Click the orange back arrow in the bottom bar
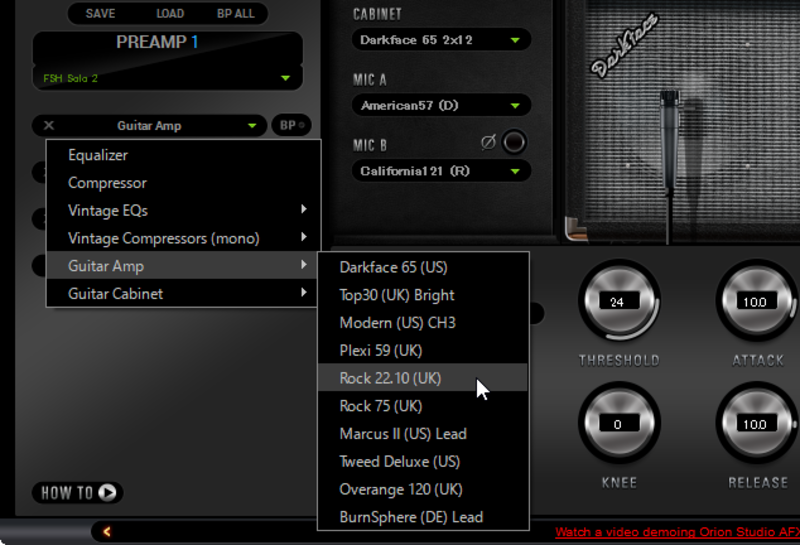Viewport: 800px width, 545px height. coord(107,532)
